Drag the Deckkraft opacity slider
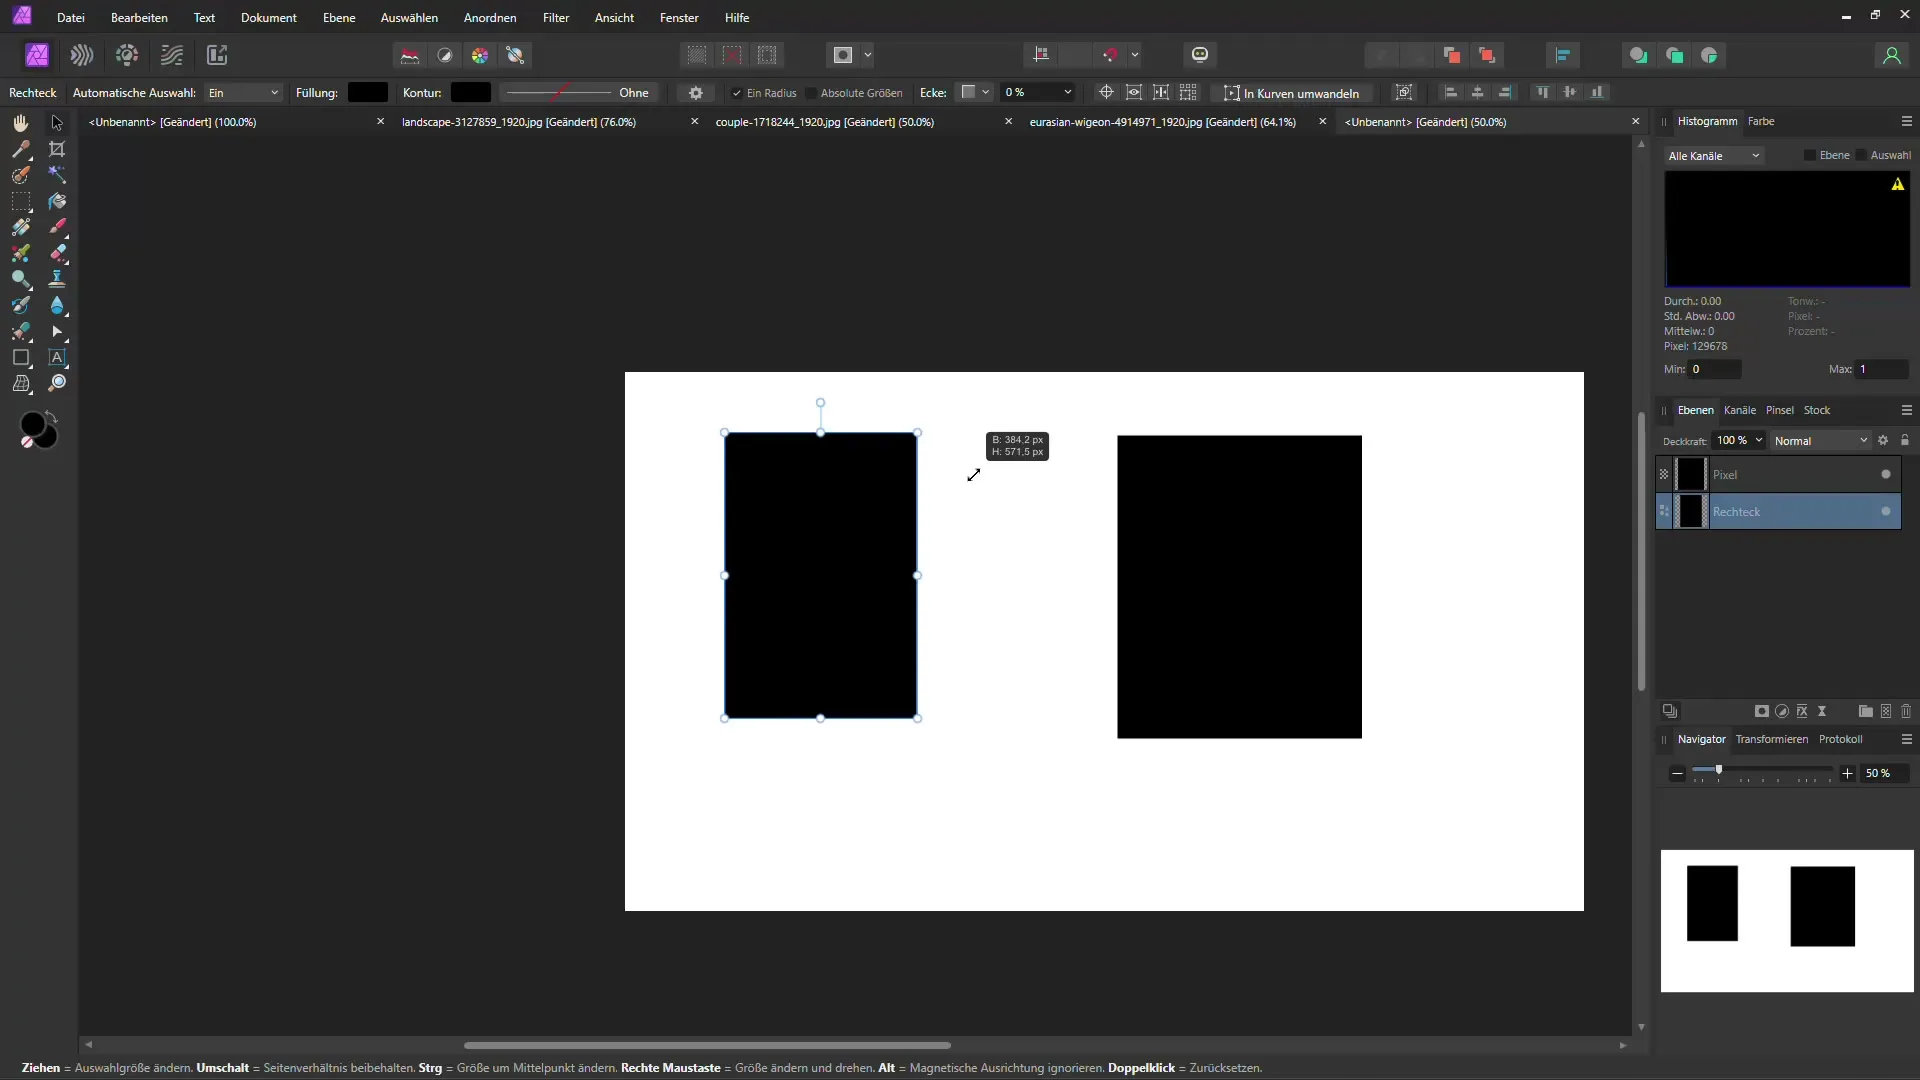The height and width of the screenshot is (1080, 1920). [x=1730, y=439]
